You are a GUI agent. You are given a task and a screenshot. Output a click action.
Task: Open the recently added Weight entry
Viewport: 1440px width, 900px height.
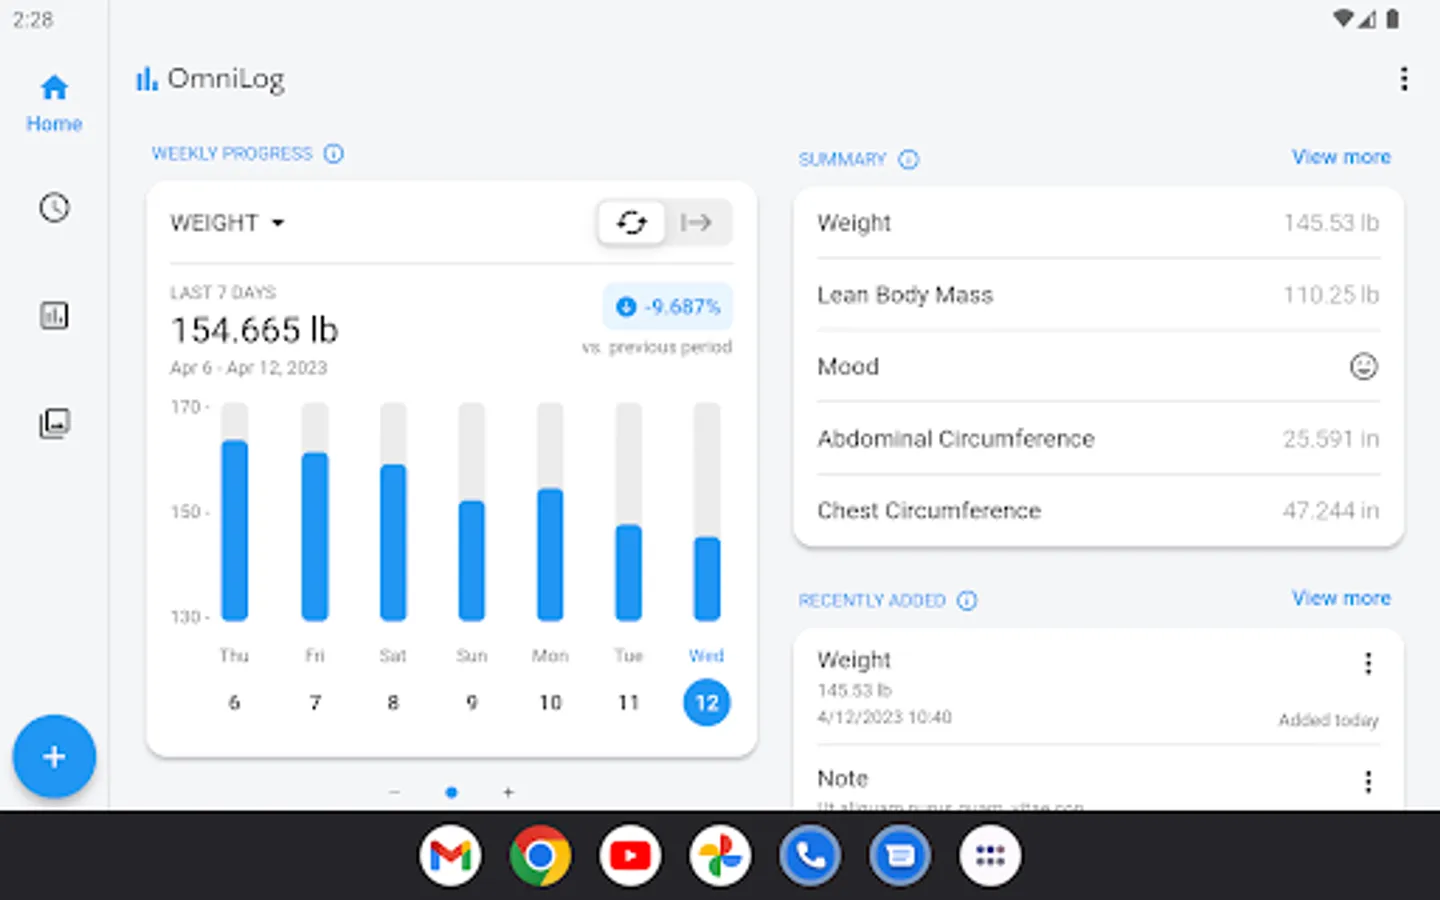1098,688
